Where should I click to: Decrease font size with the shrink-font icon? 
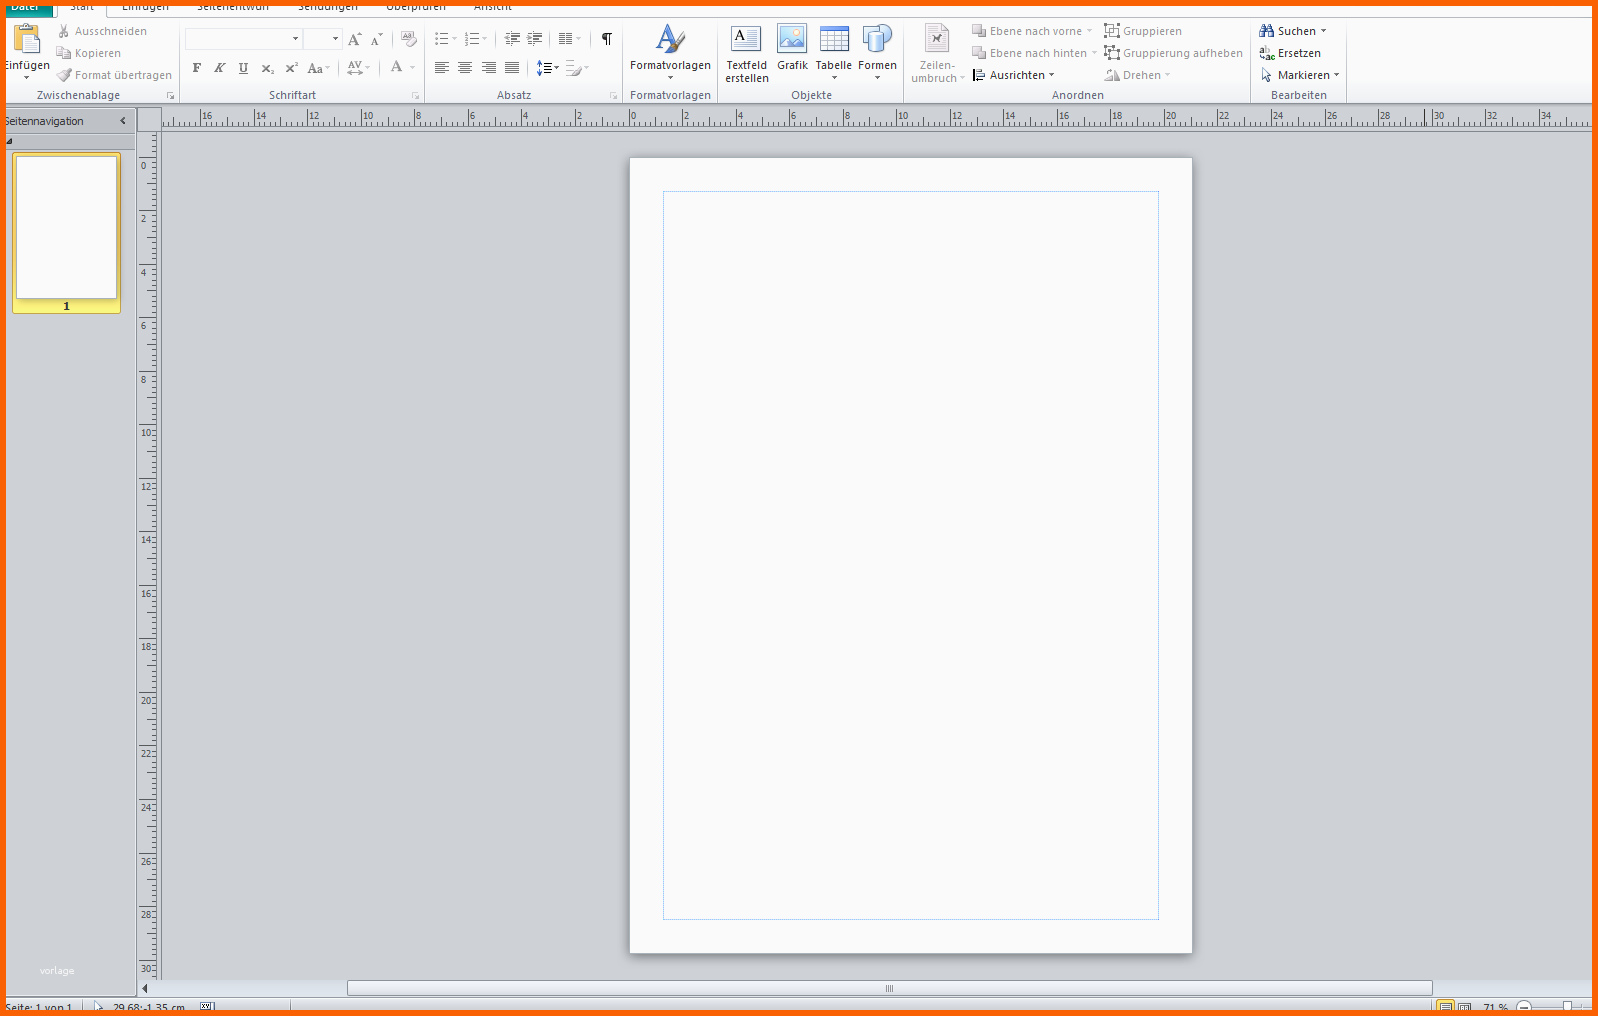tap(376, 39)
